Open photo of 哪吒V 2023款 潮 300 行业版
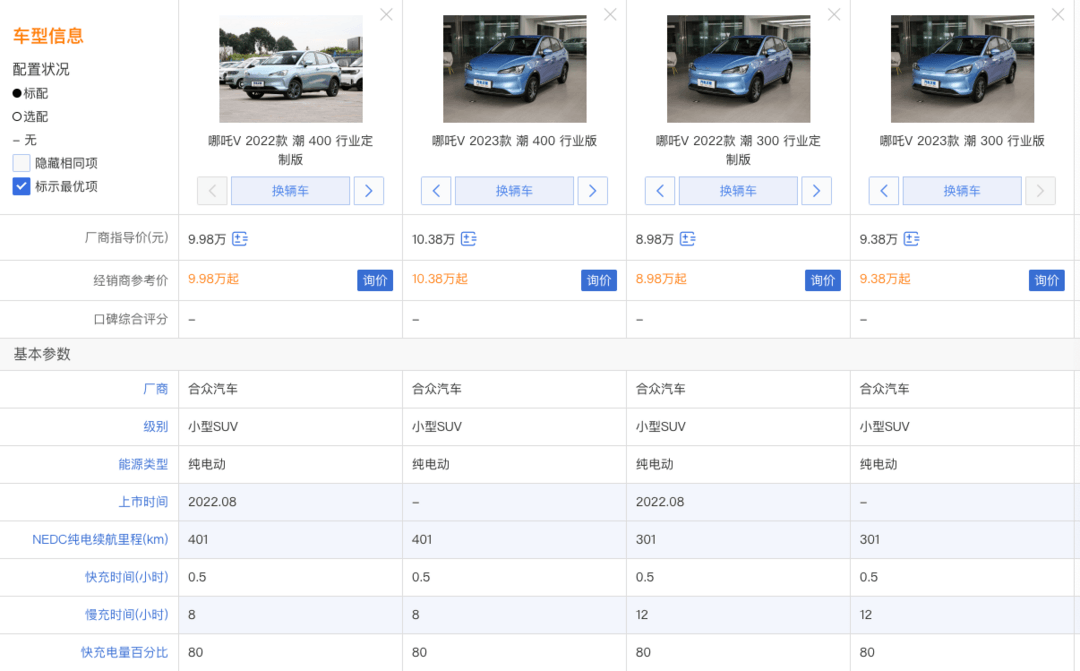 pos(962,69)
